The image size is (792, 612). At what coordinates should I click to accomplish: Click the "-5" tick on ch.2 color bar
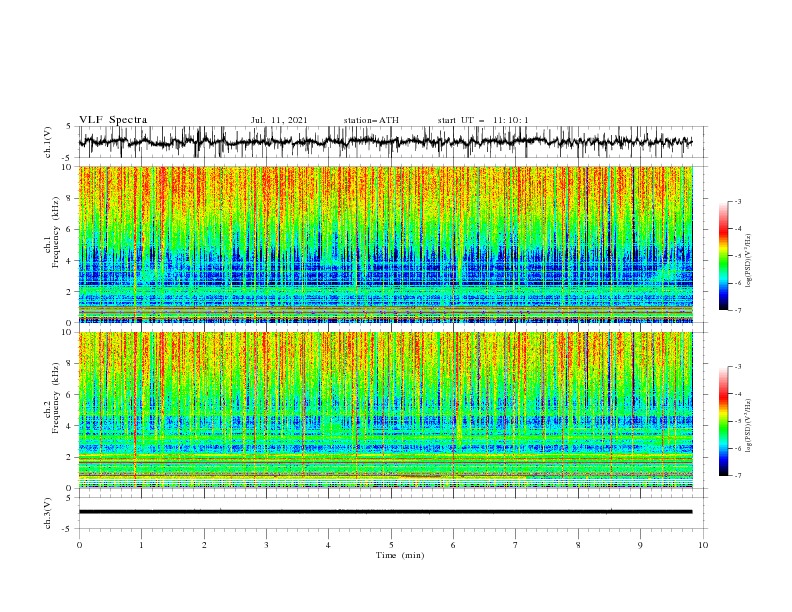coord(737,421)
